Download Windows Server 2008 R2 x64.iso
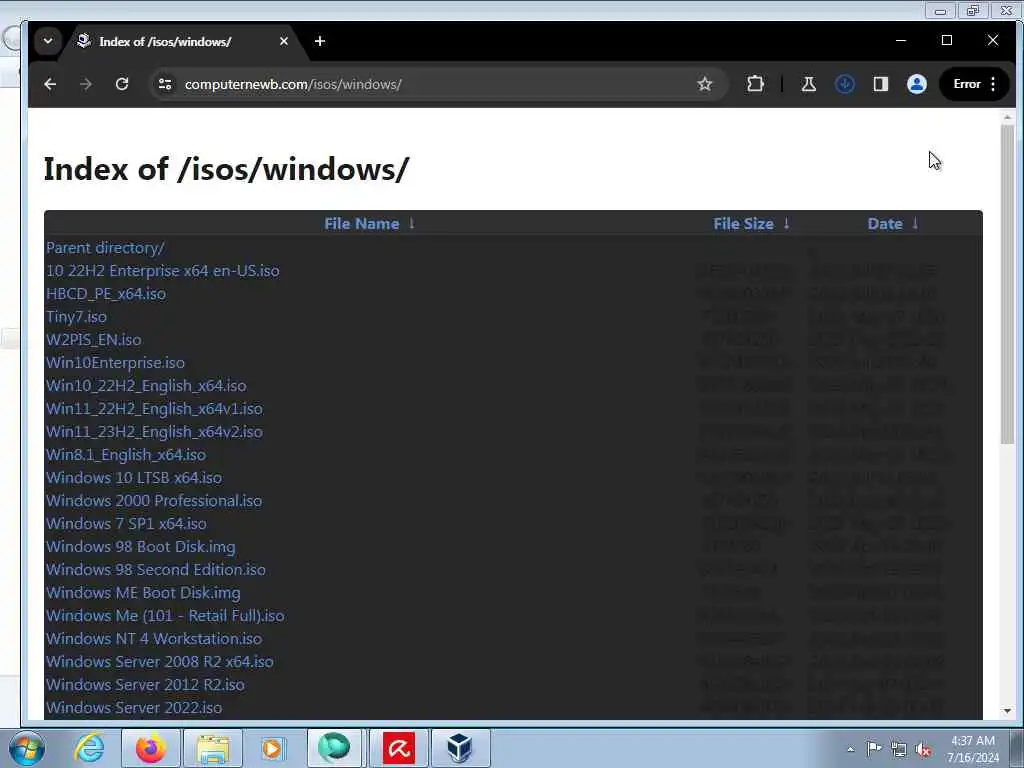The width and height of the screenshot is (1024, 768). tap(159, 662)
